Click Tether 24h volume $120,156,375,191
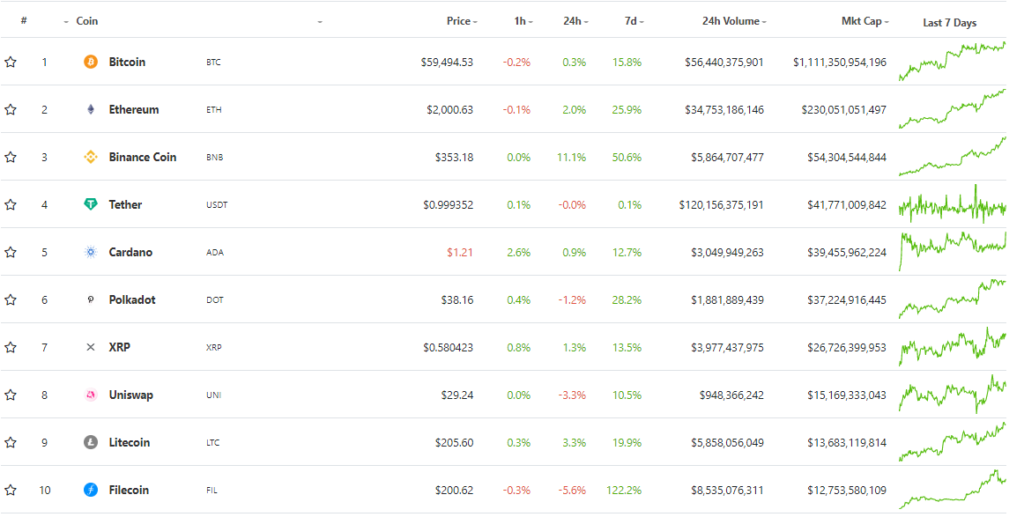Image resolution: width=1024 pixels, height=517 pixels. coord(722,204)
